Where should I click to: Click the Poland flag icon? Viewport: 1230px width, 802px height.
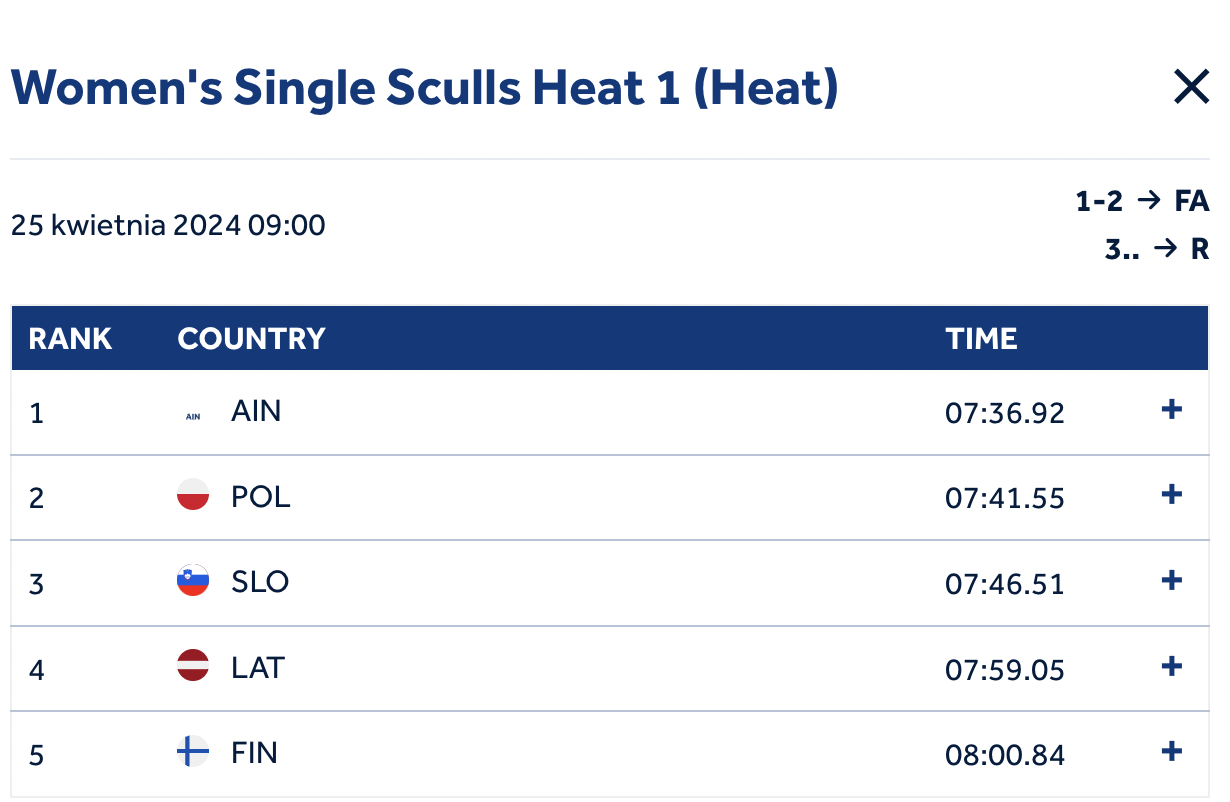pos(193,495)
